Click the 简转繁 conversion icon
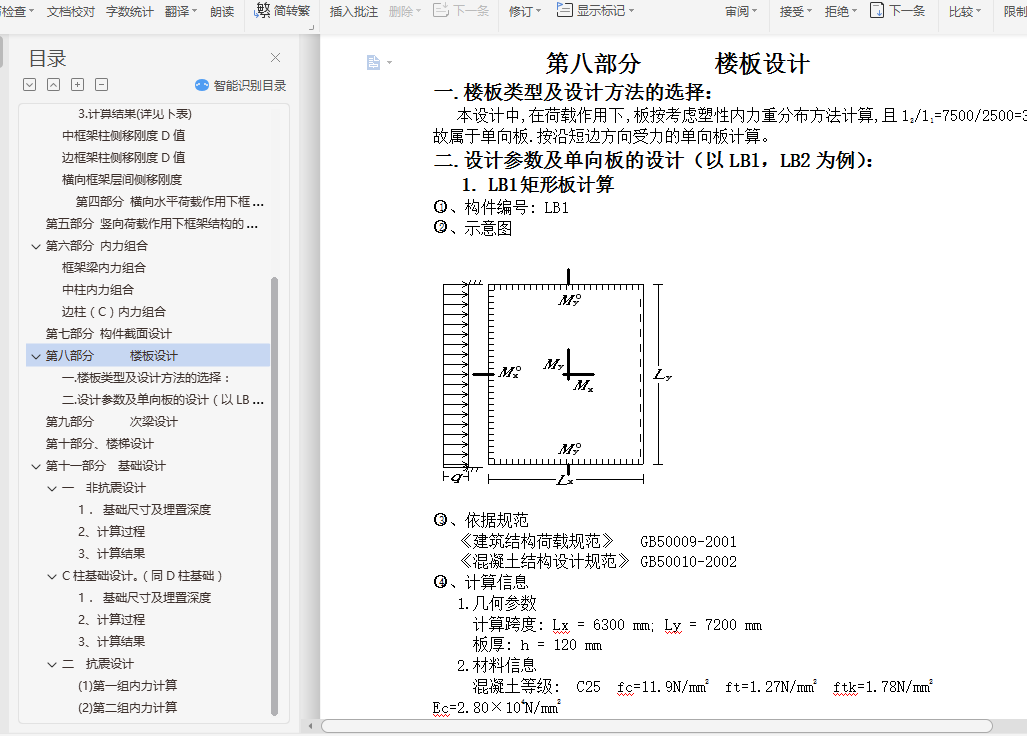 263,10
